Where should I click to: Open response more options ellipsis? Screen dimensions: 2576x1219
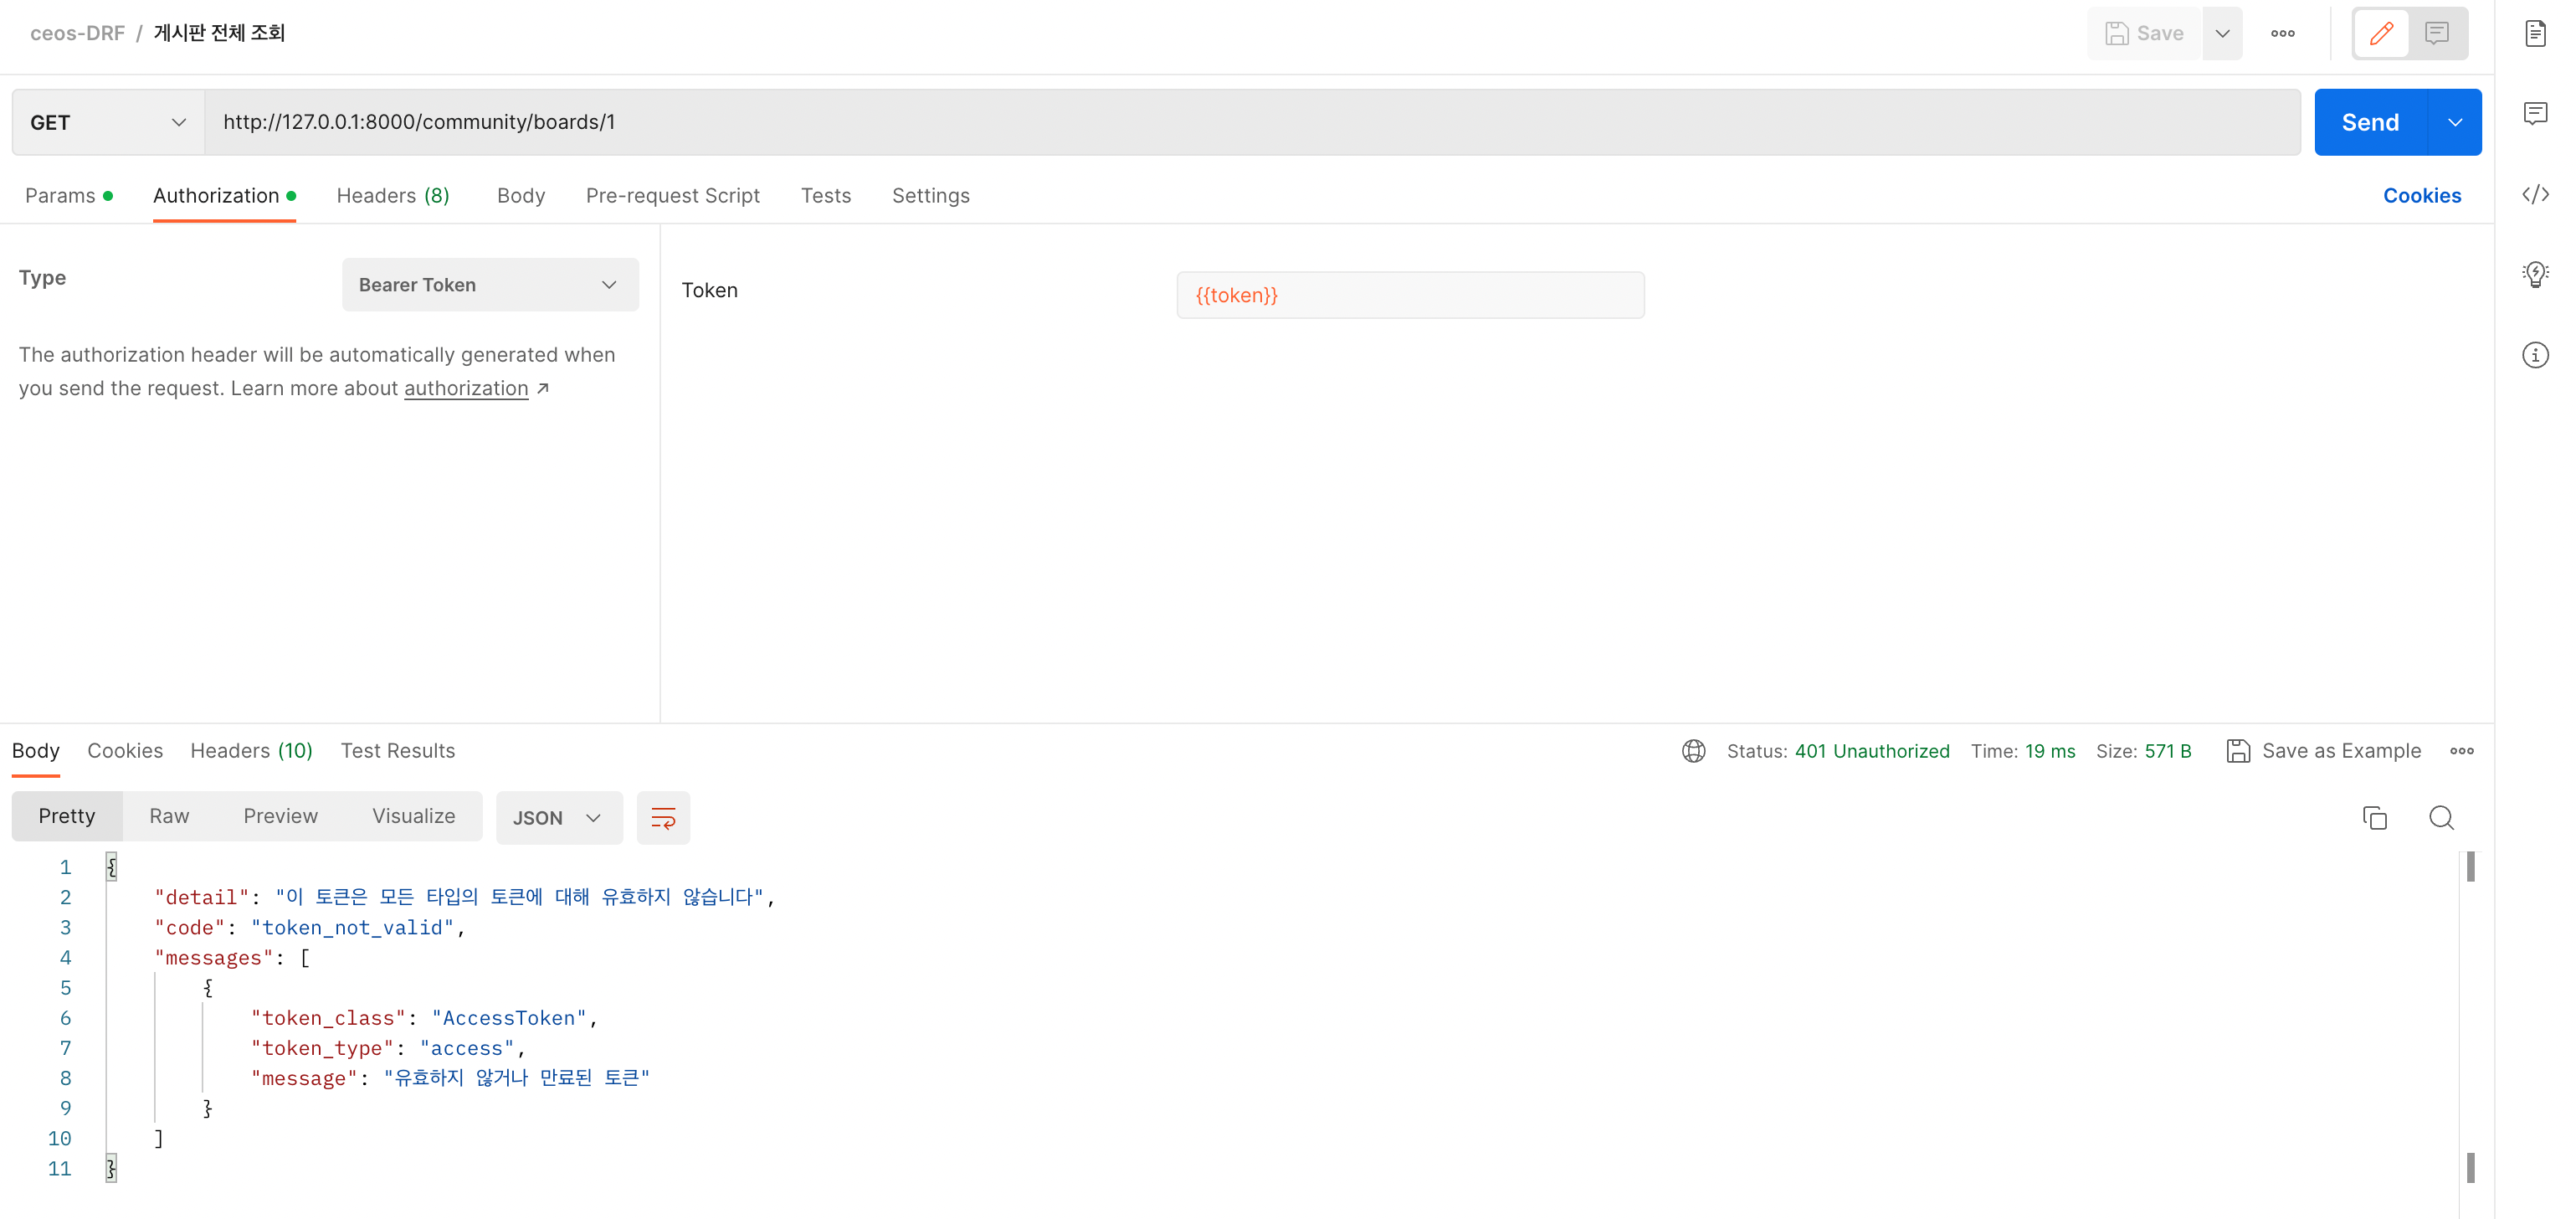(2462, 751)
